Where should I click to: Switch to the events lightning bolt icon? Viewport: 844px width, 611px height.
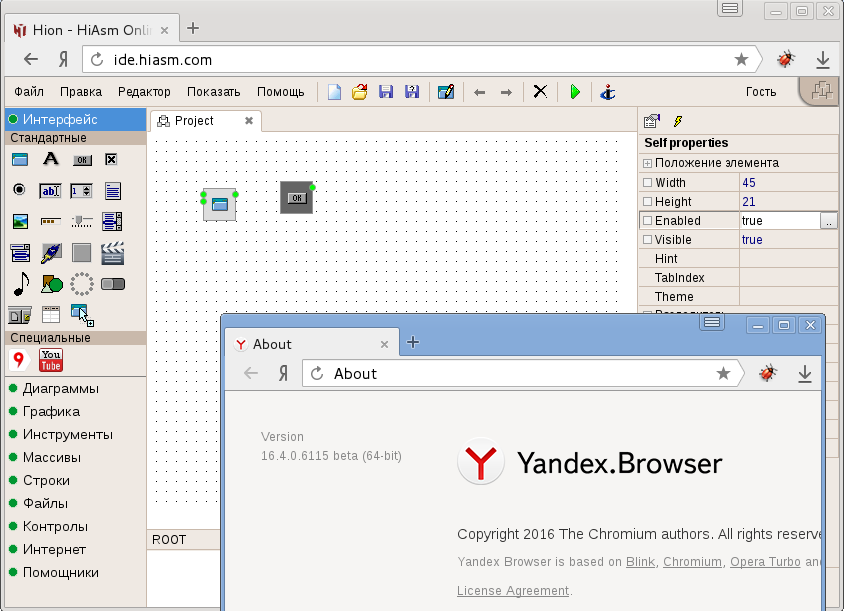(678, 121)
